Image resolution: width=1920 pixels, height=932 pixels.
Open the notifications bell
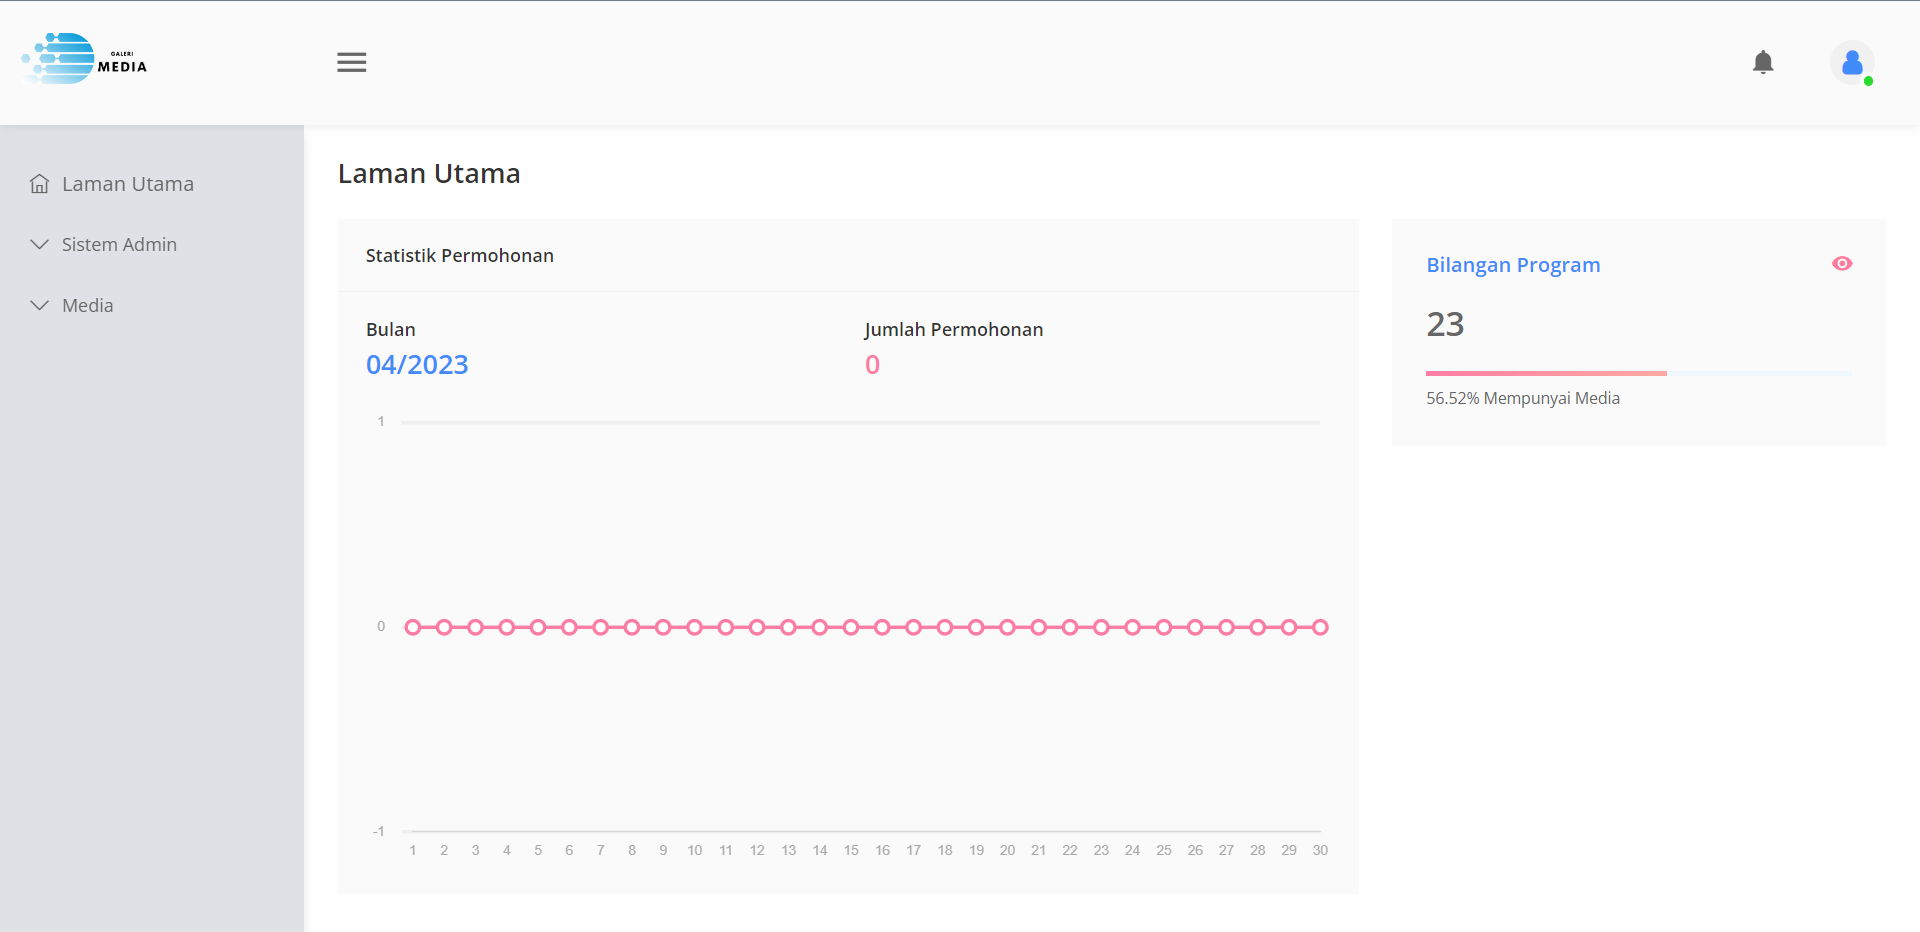1763,62
